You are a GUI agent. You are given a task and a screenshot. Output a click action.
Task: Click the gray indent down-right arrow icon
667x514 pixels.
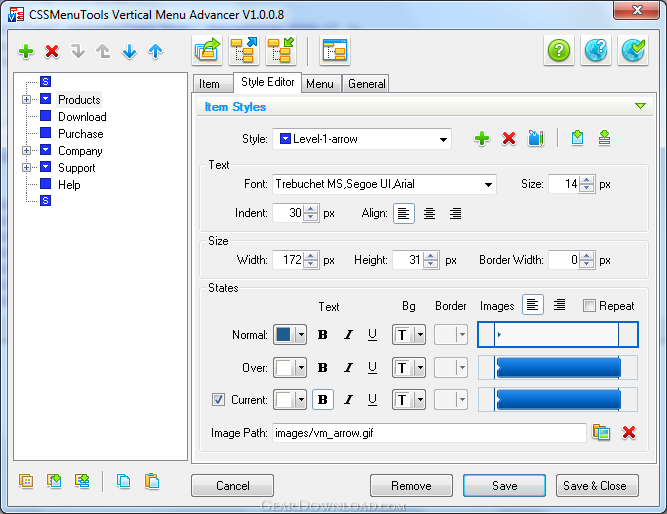[x=78, y=51]
